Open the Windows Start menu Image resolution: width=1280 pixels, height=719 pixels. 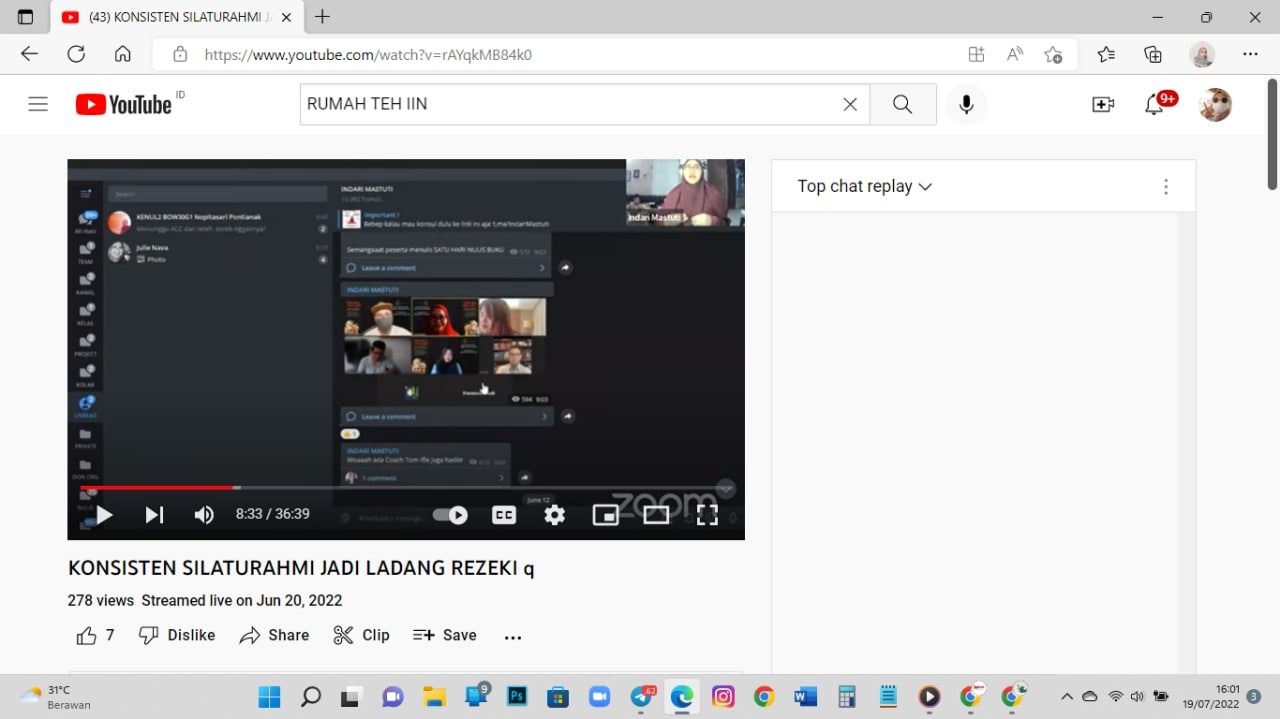click(269, 697)
